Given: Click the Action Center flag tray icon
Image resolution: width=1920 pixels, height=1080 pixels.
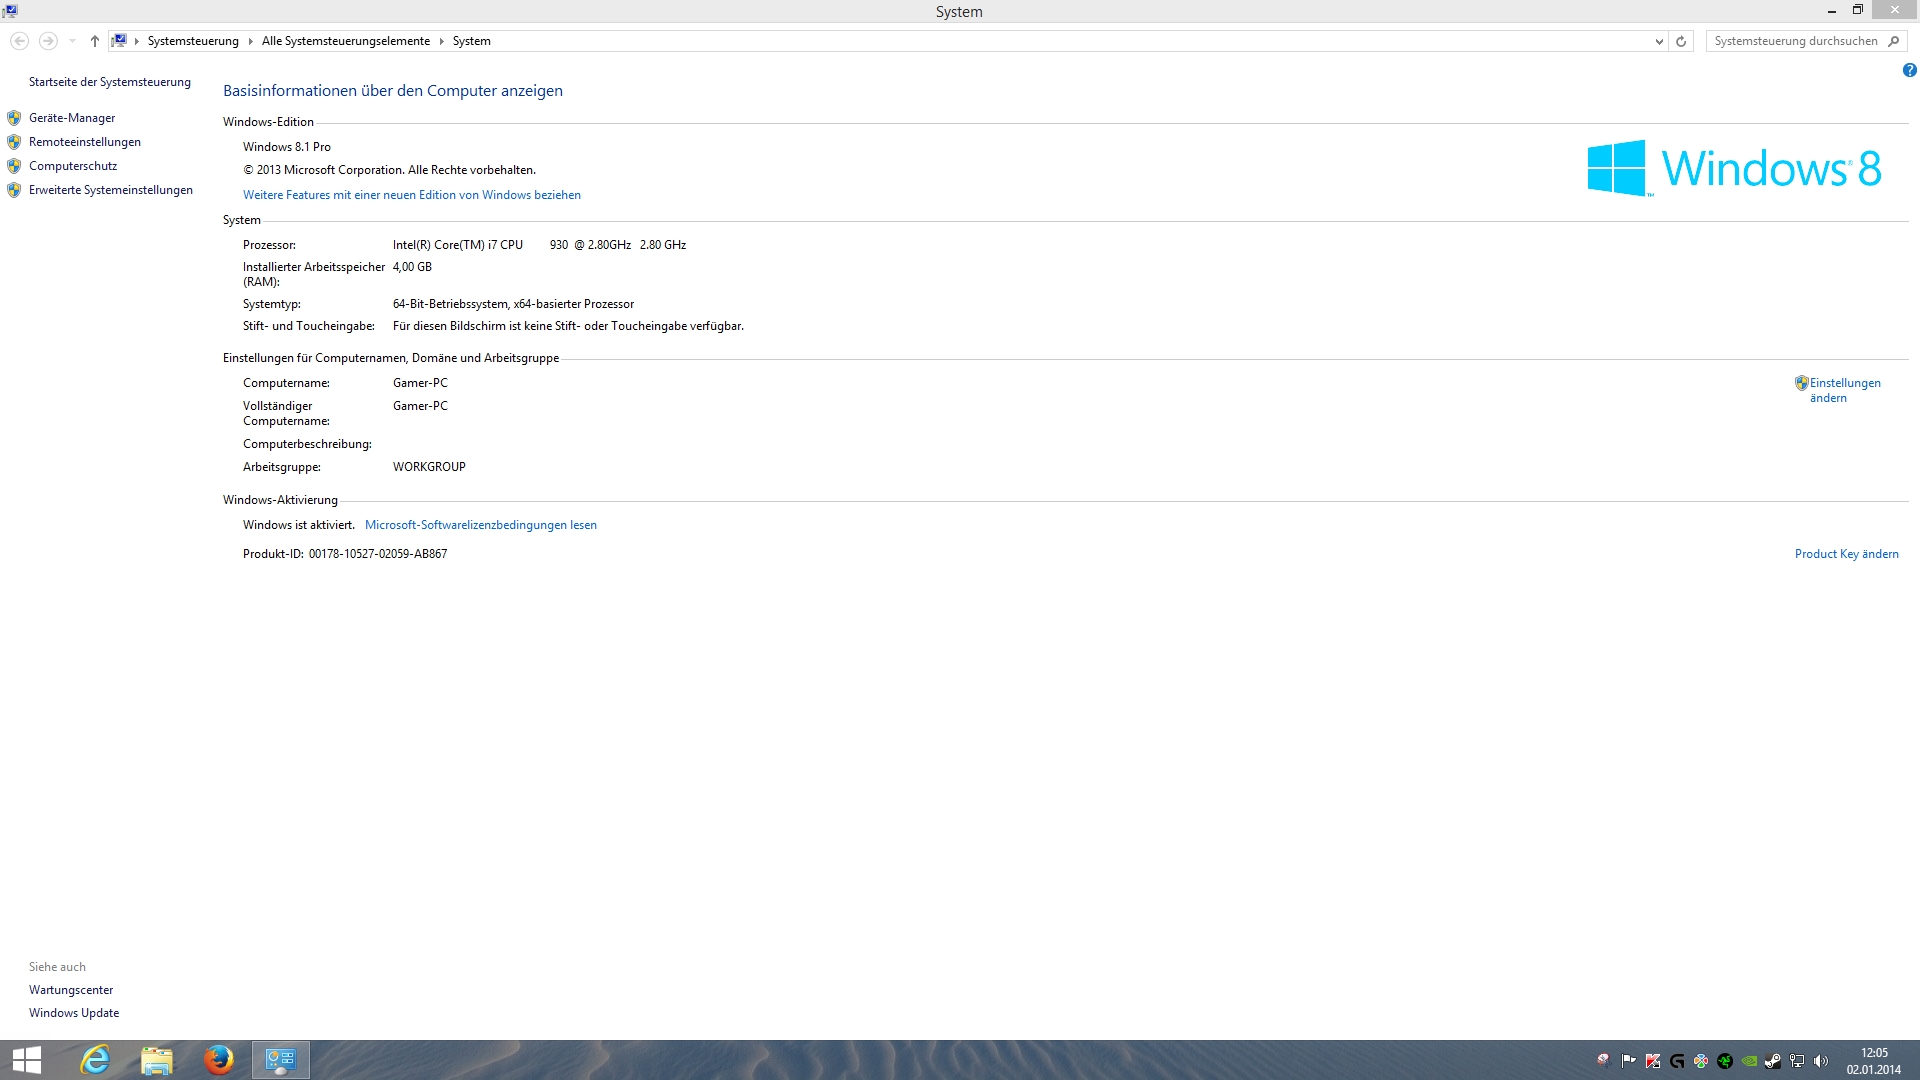Looking at the screenshot, I should tap(1629, 1061).
